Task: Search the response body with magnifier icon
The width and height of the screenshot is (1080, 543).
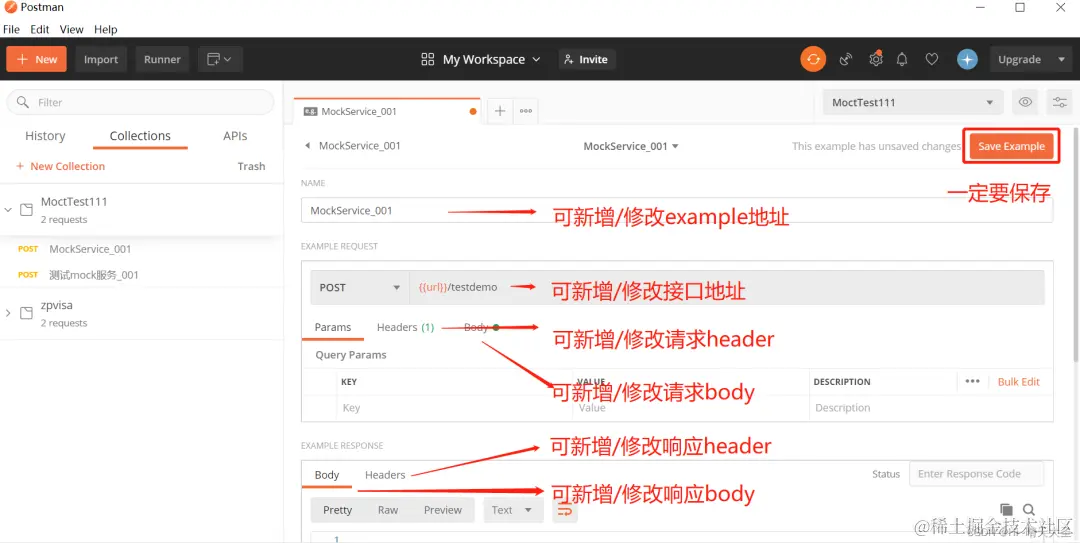Action: (1029, 509)
